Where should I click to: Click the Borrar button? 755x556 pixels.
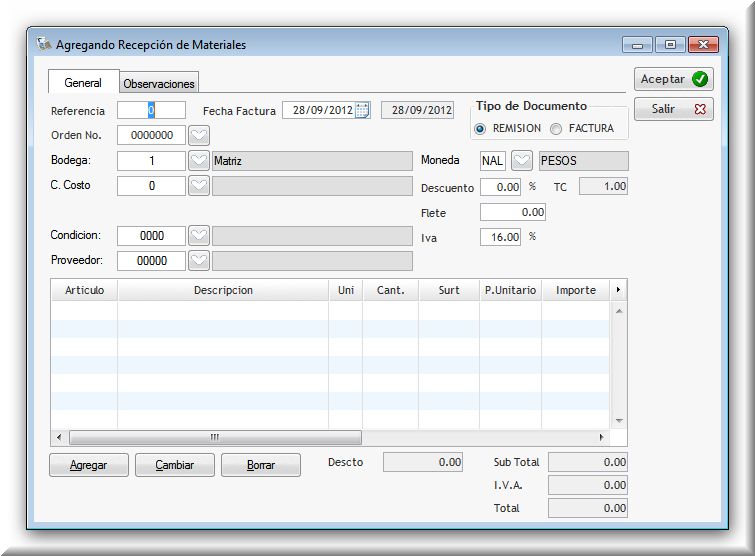coord(260,465)
